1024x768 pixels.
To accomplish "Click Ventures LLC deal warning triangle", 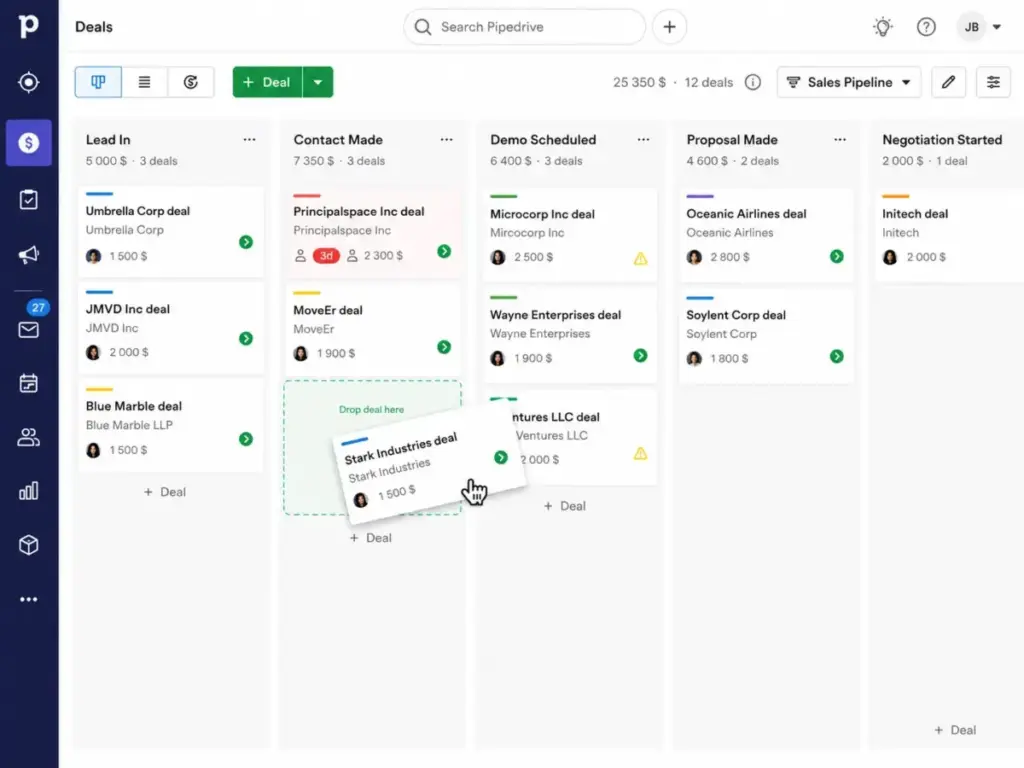I will pos(641,453).
